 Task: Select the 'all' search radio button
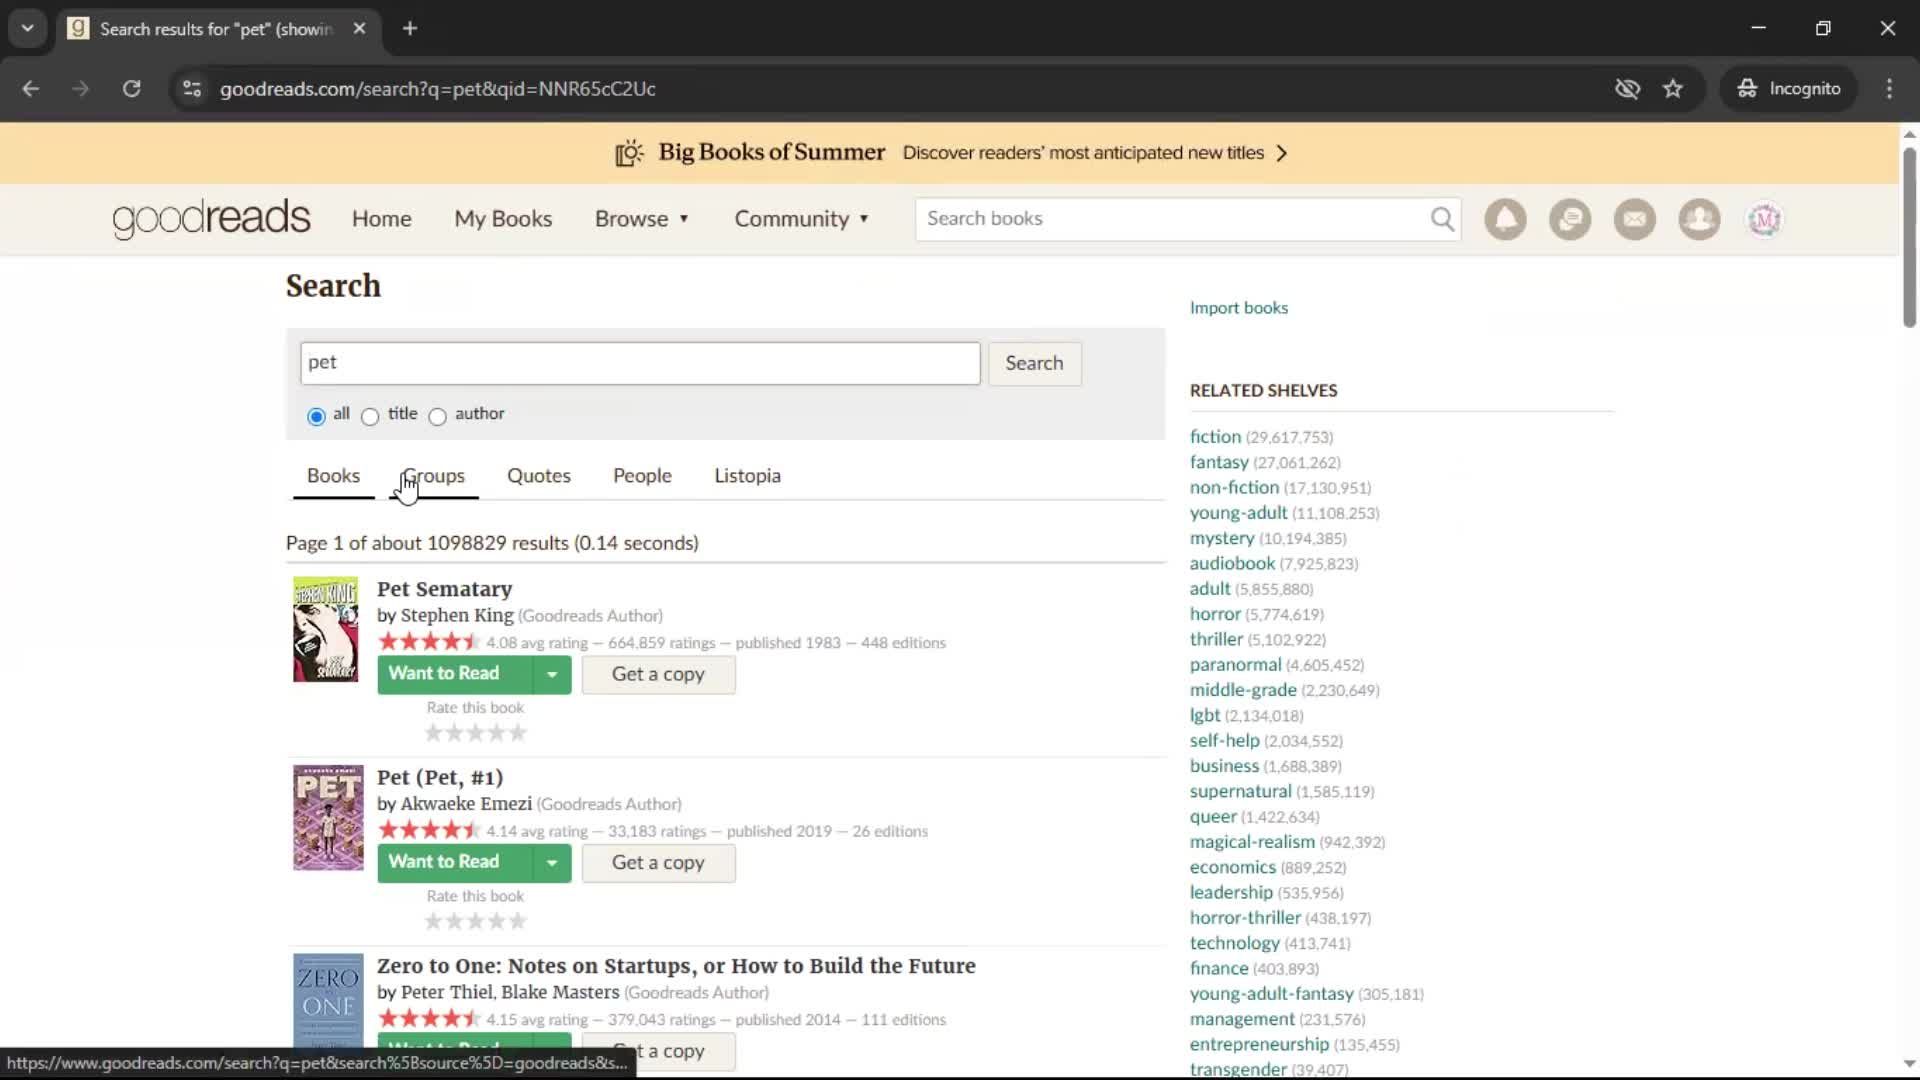coord(316,417)
